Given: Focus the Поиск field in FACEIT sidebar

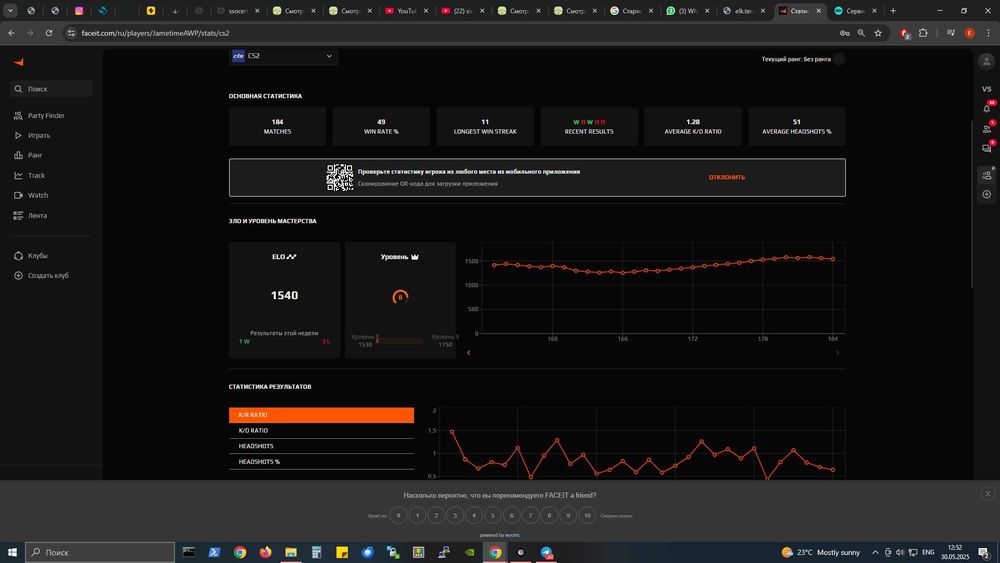Looking at the screenshot, I should coord(51,89).
